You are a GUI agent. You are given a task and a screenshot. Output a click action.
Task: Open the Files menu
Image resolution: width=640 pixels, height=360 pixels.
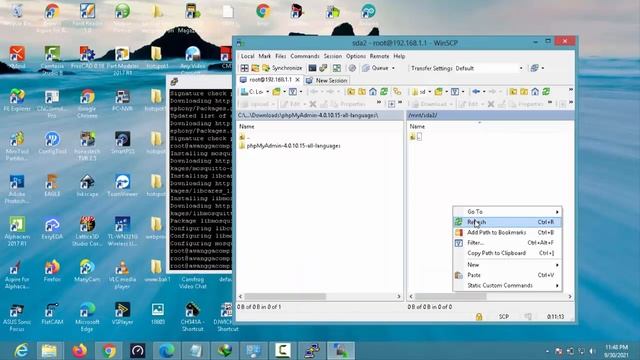coord(281,56)
